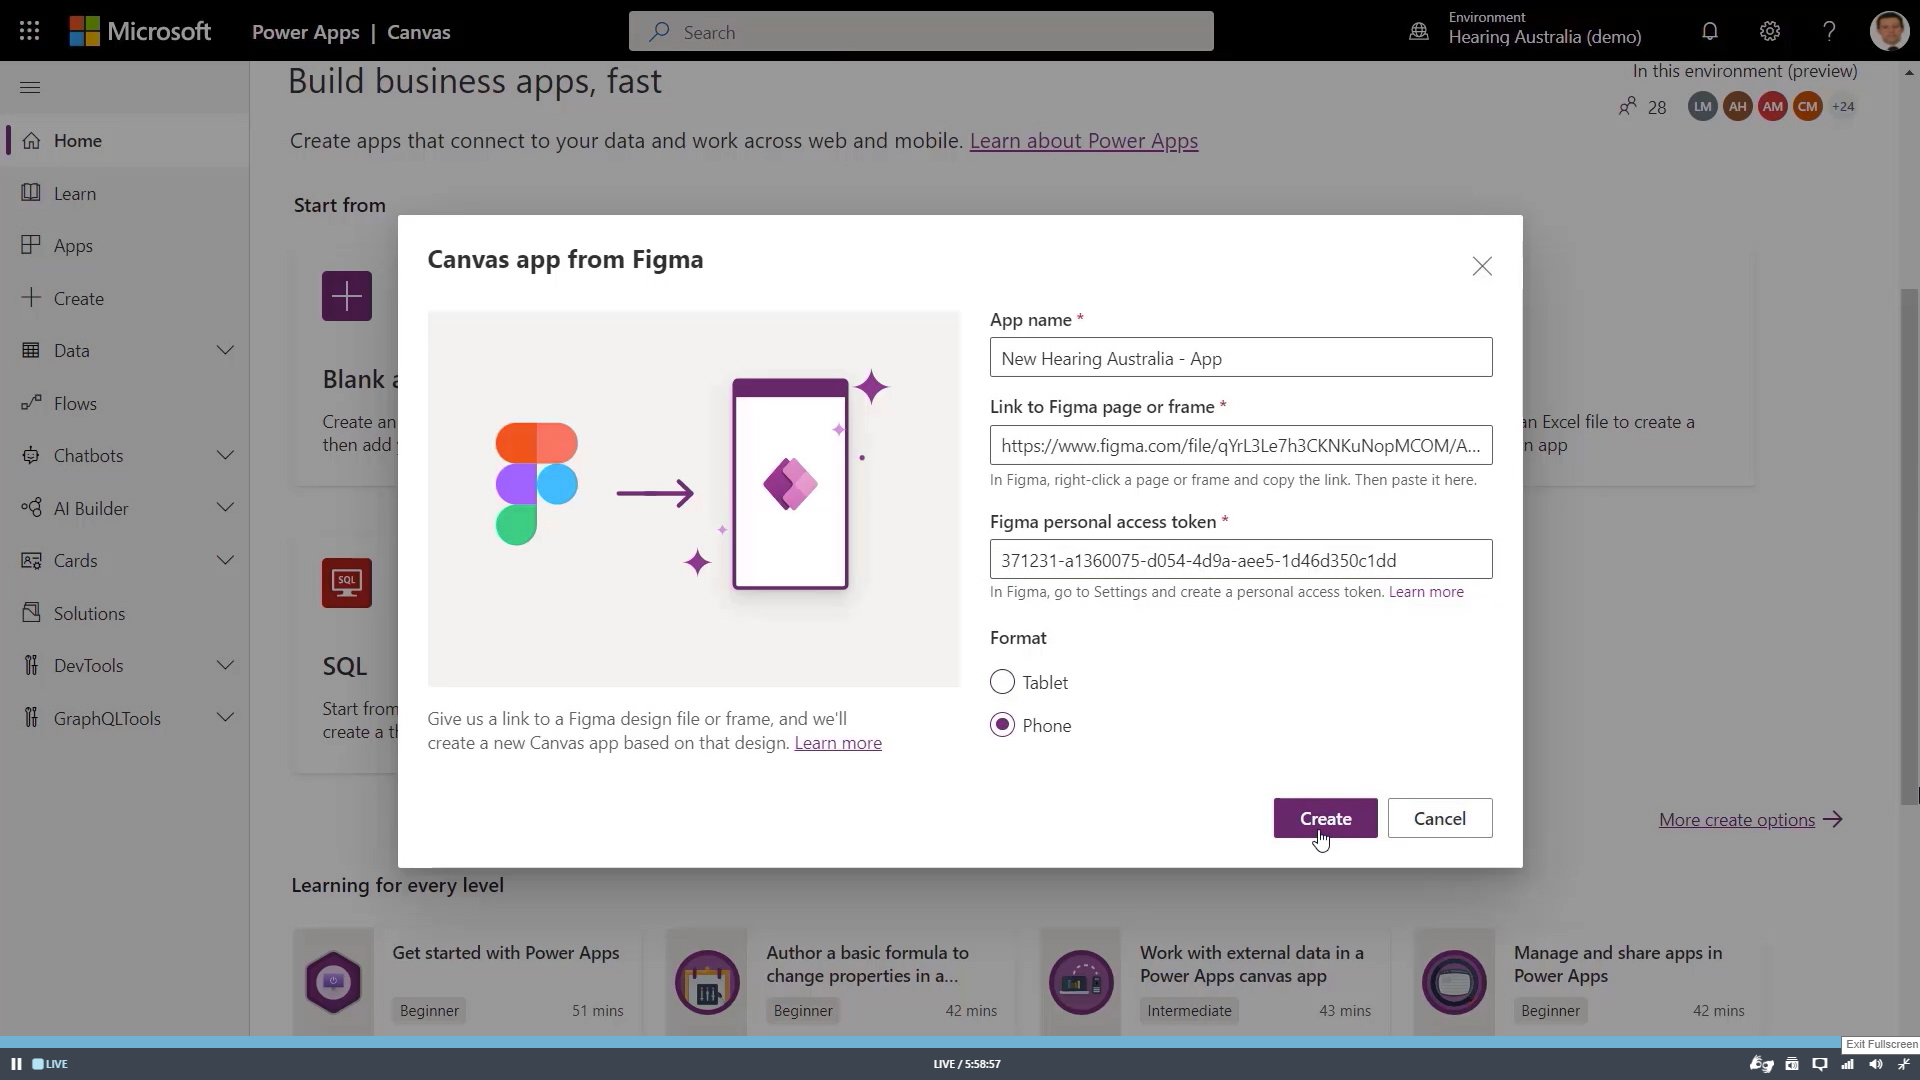Open the Settings gear
1920x1080 pixels.
pyautogui.click(x=1770, y=31)
